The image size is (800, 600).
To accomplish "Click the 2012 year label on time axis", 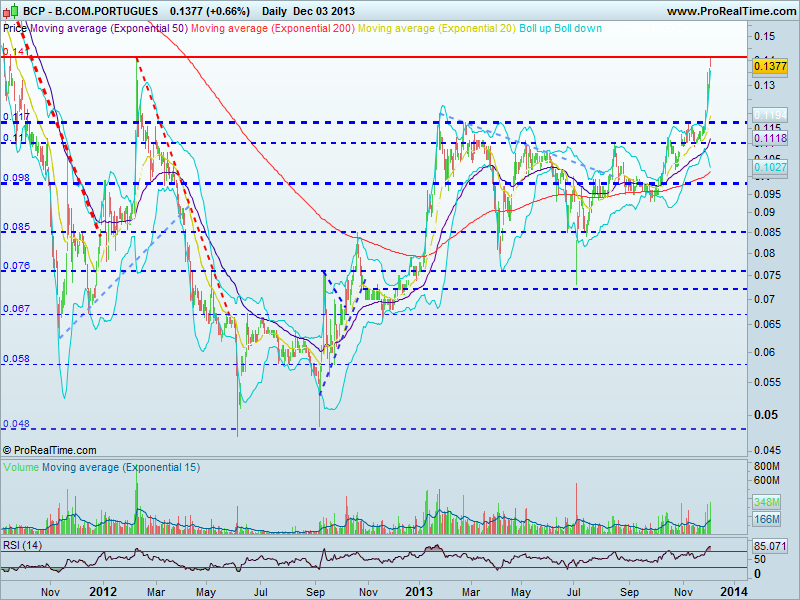I will 103,592.
